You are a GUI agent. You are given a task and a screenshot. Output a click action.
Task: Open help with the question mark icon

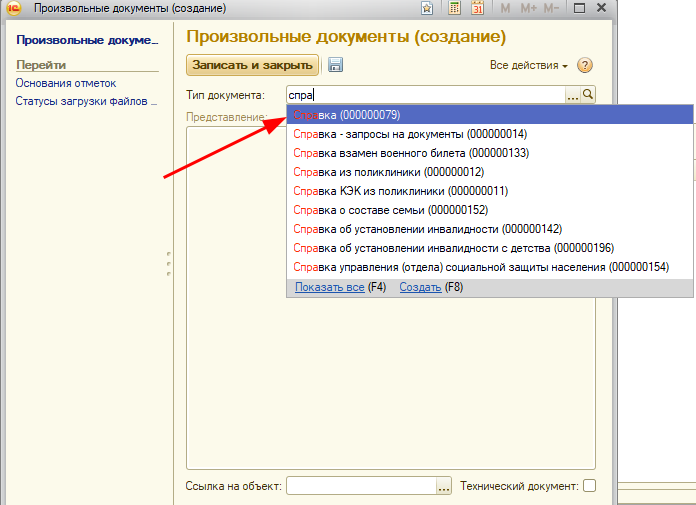pos(585,65)
